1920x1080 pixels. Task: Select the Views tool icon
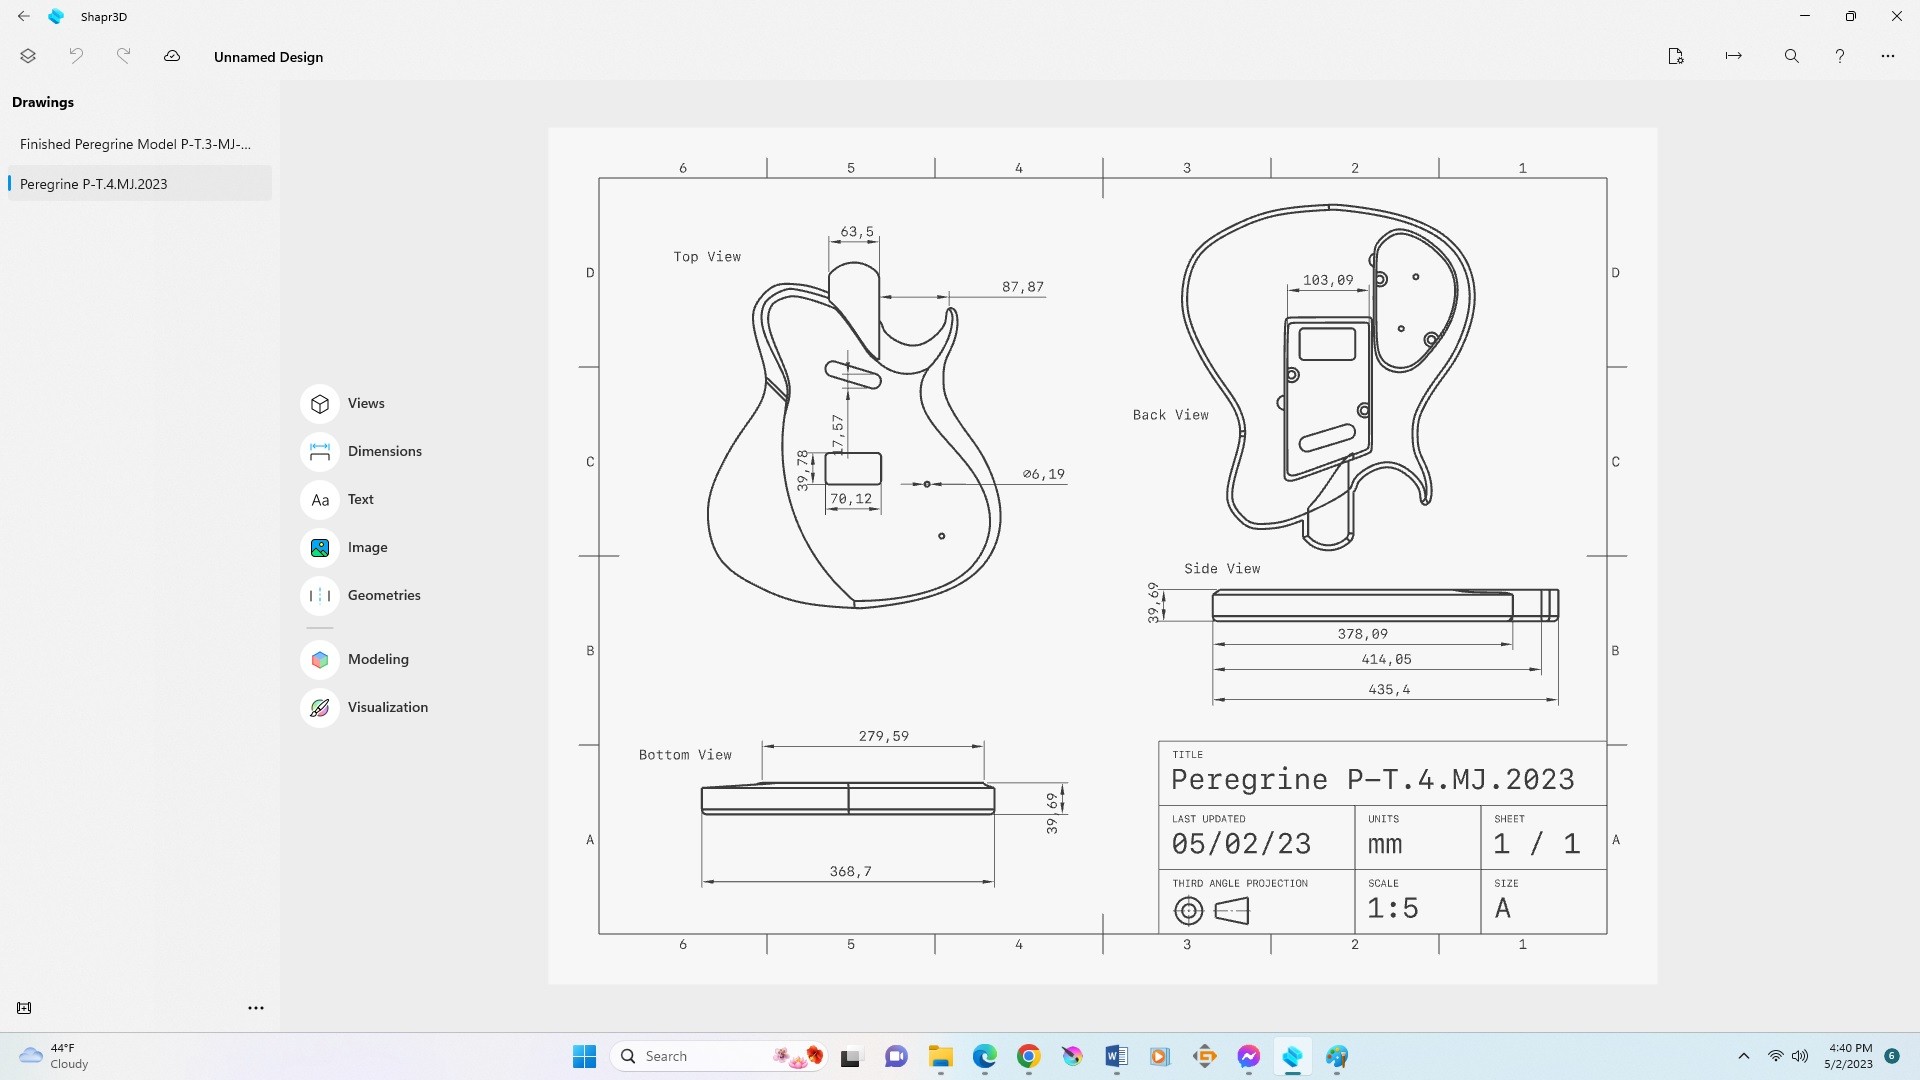tap(320, 404)
